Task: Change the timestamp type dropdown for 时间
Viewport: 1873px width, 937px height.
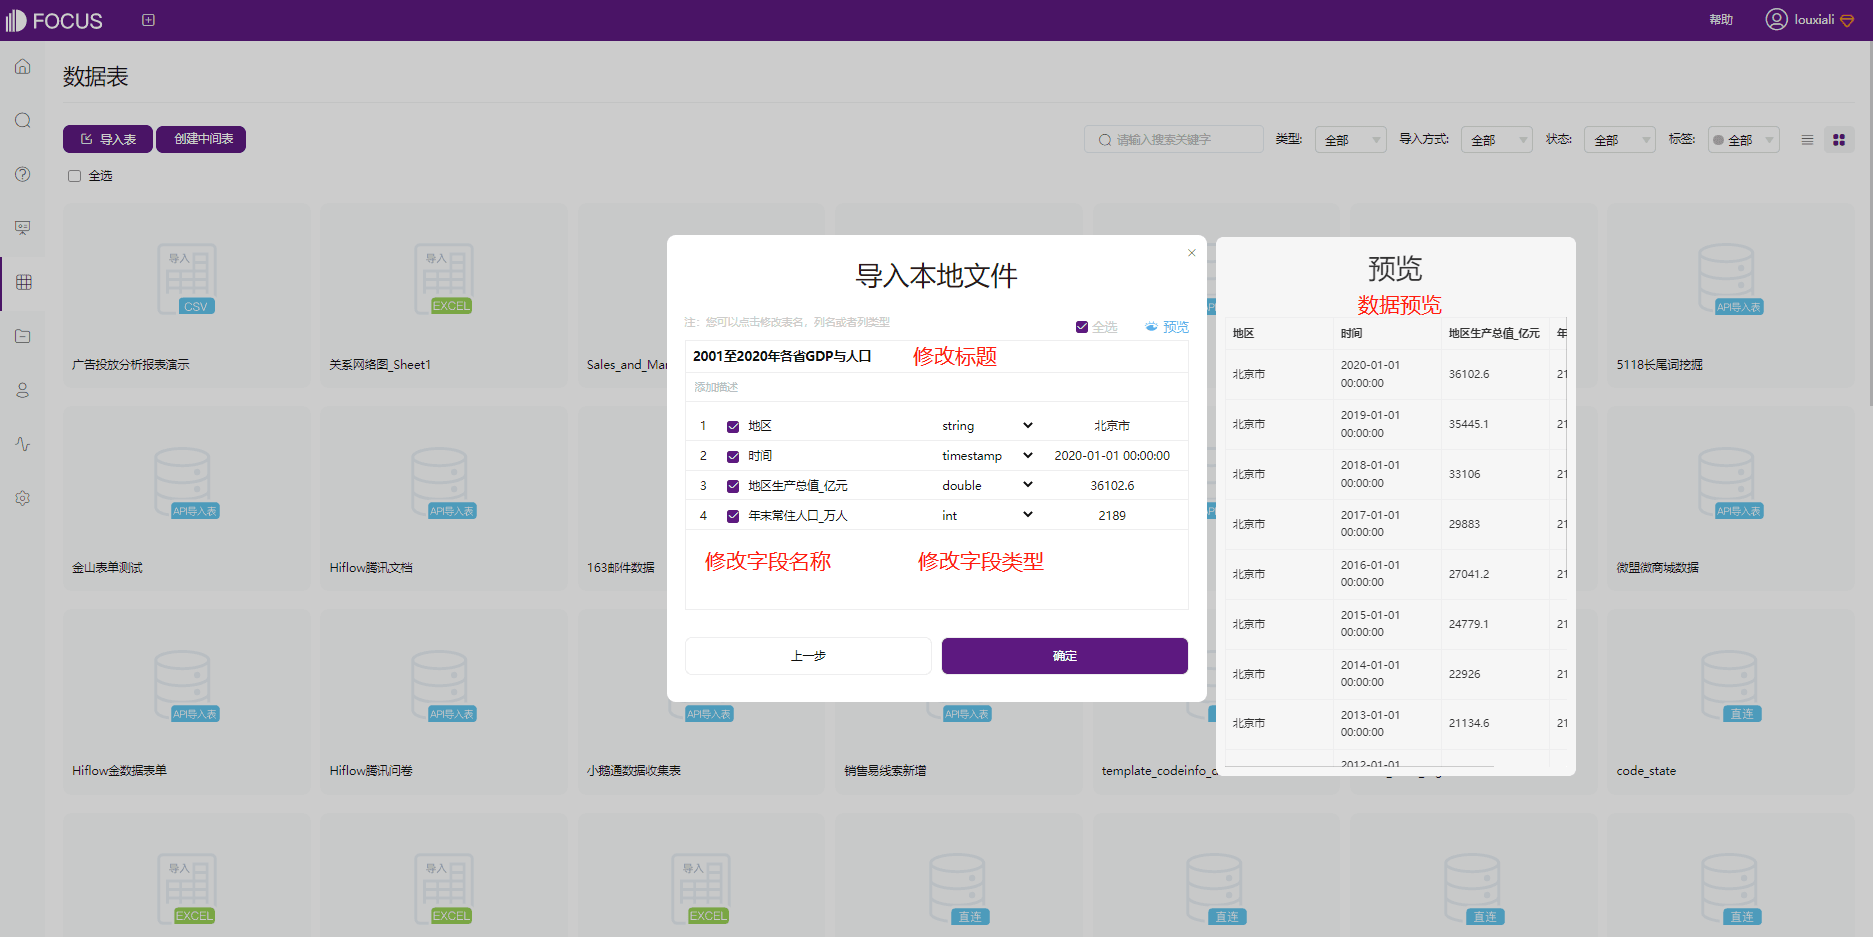Action: [x=987, y=456]
